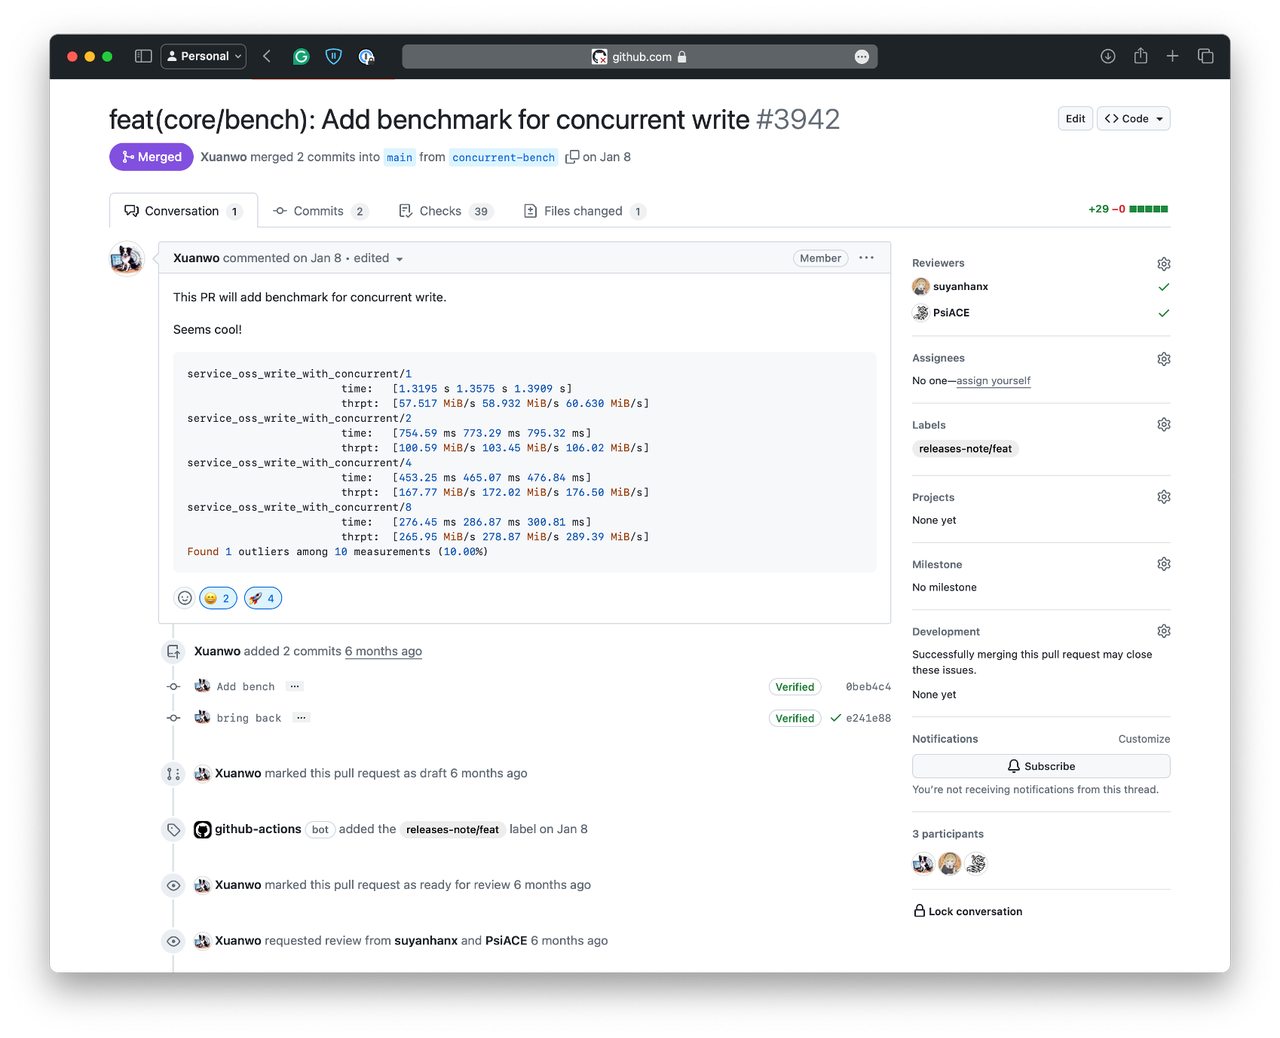This screenshot has width=1280, height=1038.
Task: Open the Personal profile dropdown in the browser
Action: (203, 56)
